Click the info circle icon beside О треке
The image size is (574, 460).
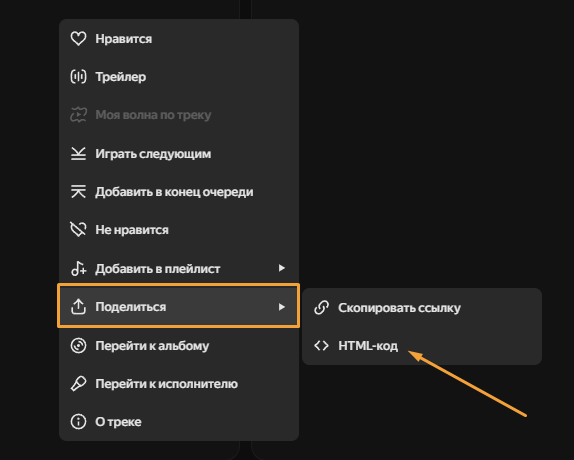(78, 422)
